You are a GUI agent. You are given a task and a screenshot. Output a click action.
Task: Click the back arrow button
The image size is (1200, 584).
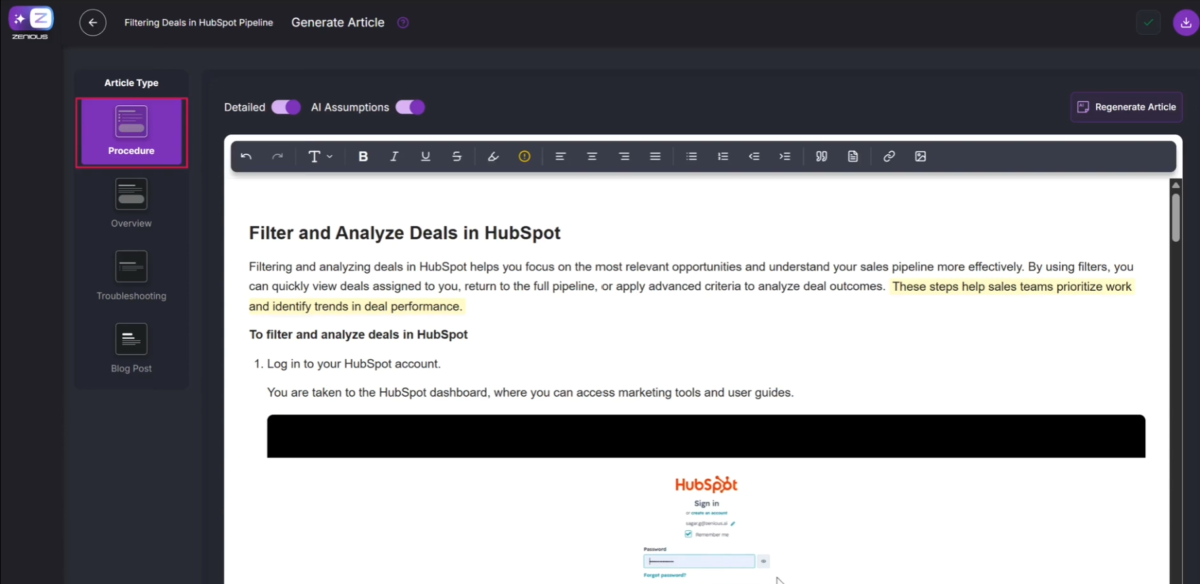(93, 22)
